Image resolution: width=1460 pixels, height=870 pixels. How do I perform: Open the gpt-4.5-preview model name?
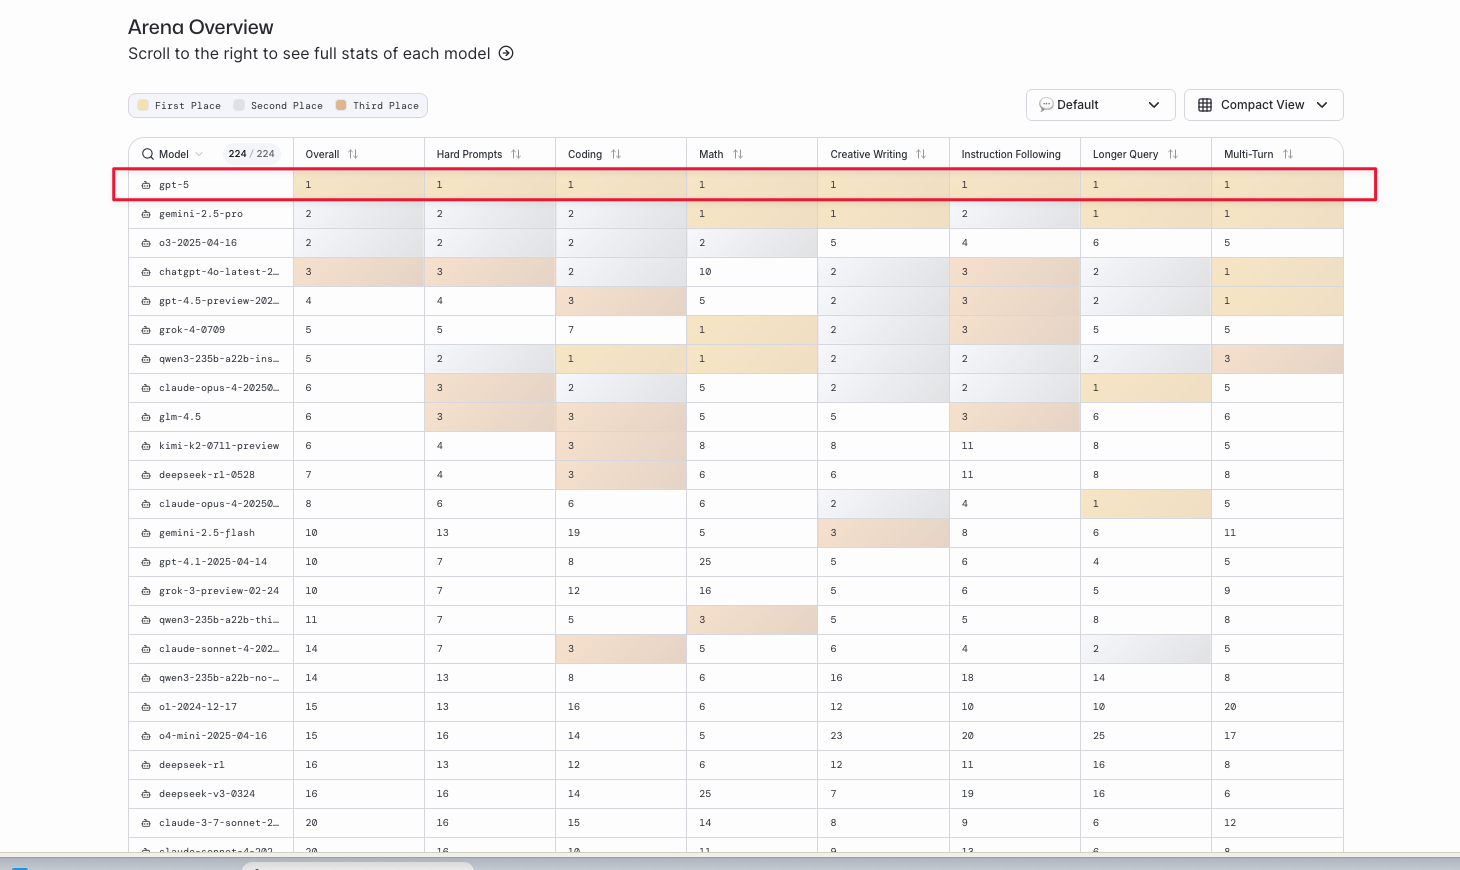pyautogui.click(x=219, y=301)
